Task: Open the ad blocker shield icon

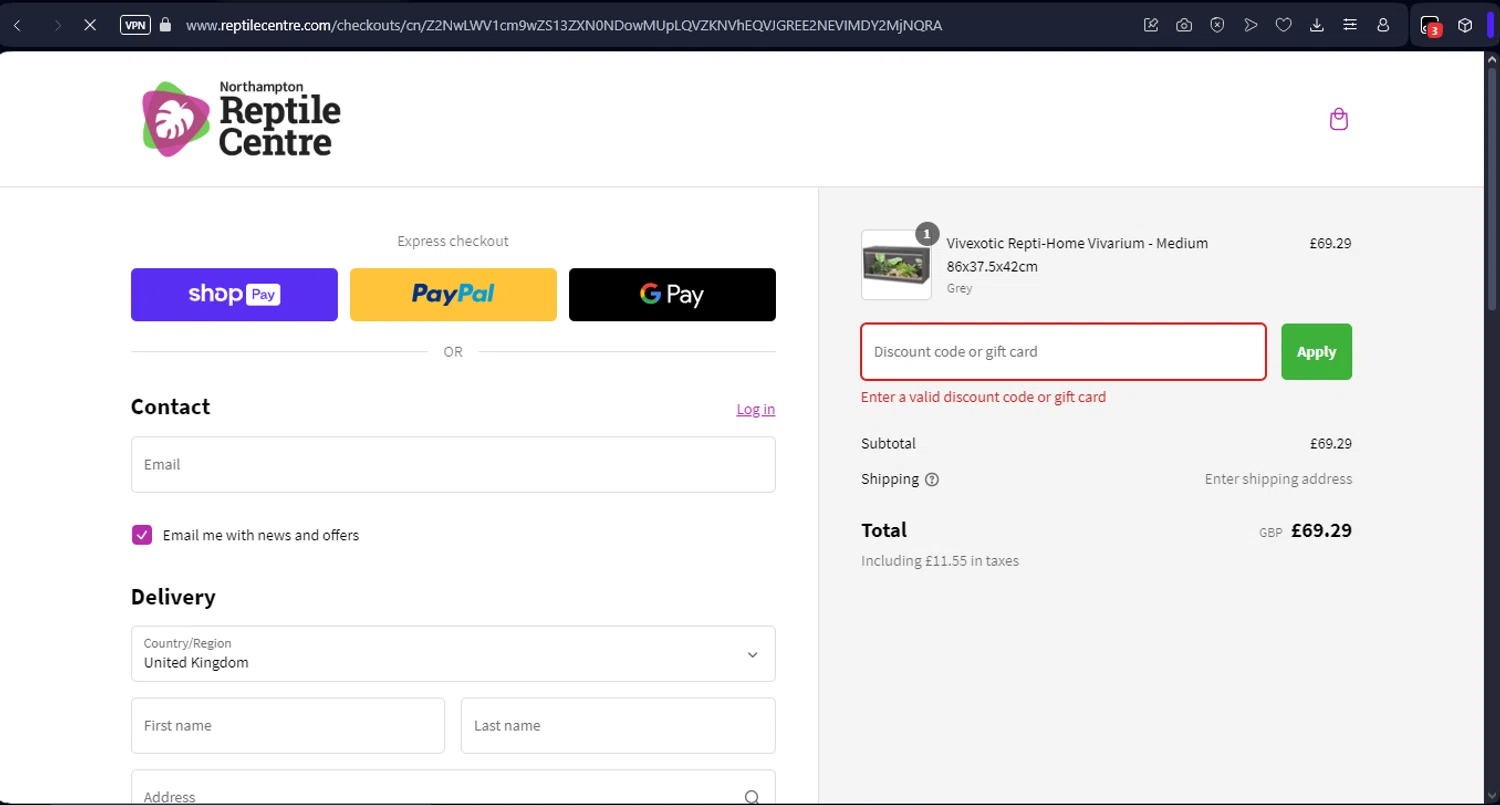Action: coord(1217,25)
